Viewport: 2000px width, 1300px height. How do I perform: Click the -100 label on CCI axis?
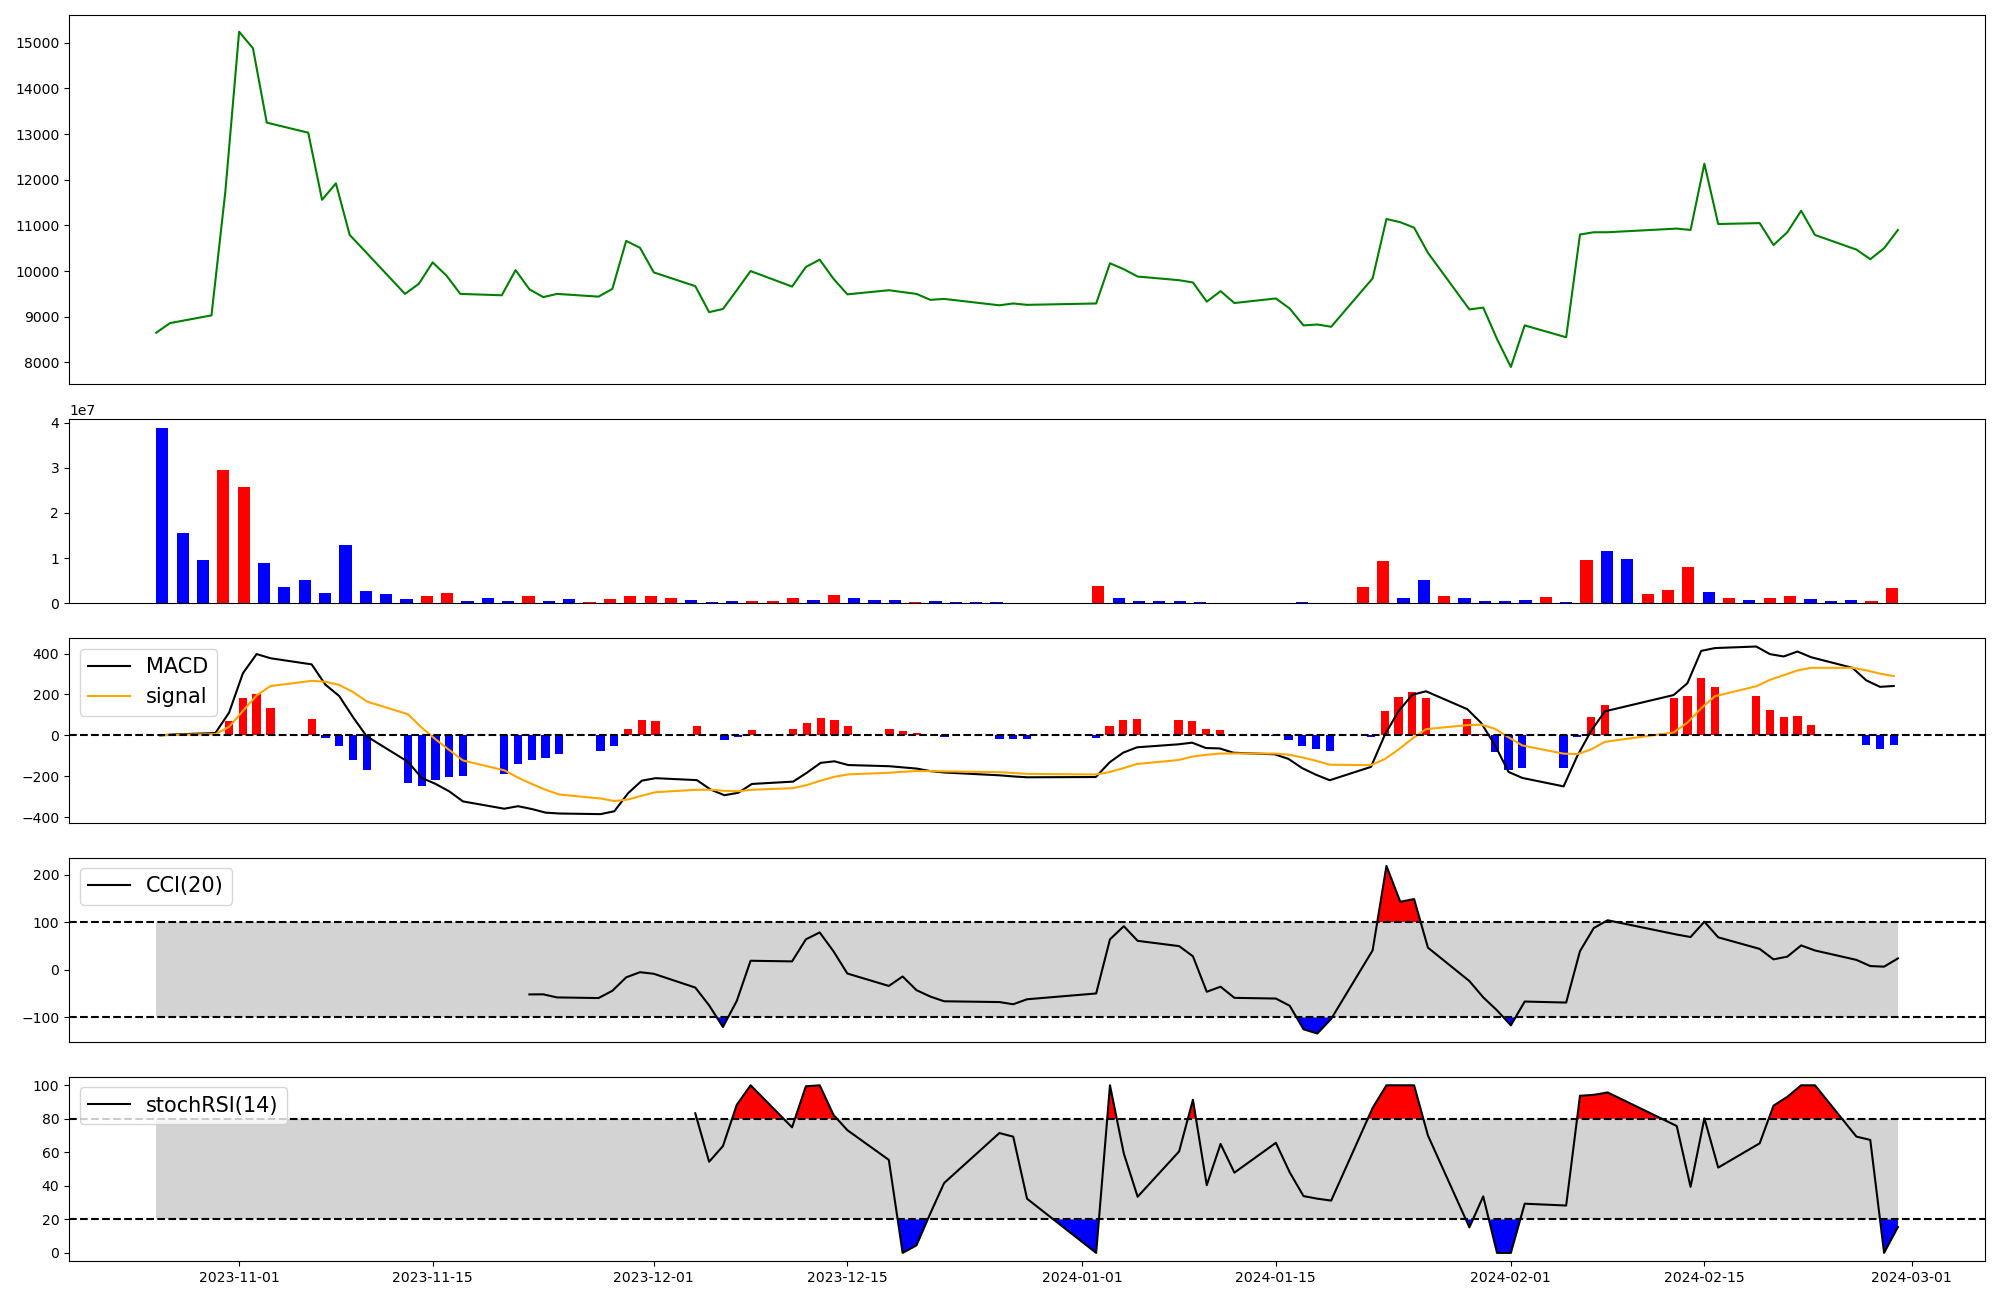[x=41, y=1017]
